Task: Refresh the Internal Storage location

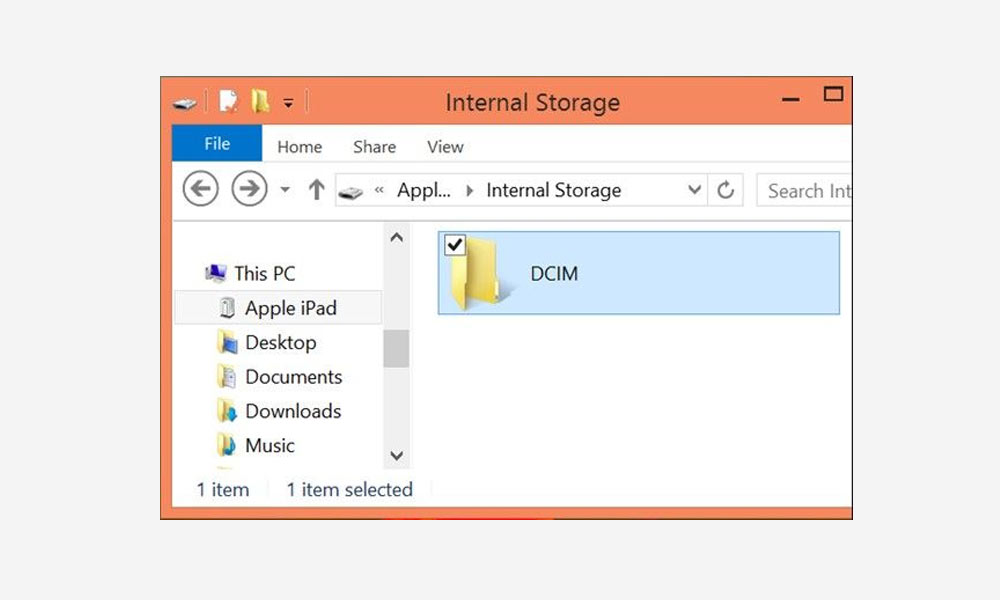Action: coord(725,190)
